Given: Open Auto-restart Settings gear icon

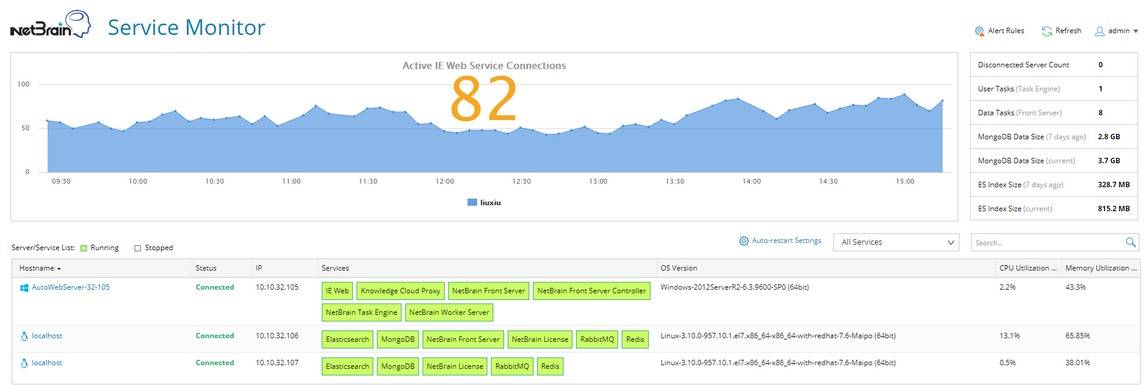Looking at the screenshot, I should tap(744, 241).
